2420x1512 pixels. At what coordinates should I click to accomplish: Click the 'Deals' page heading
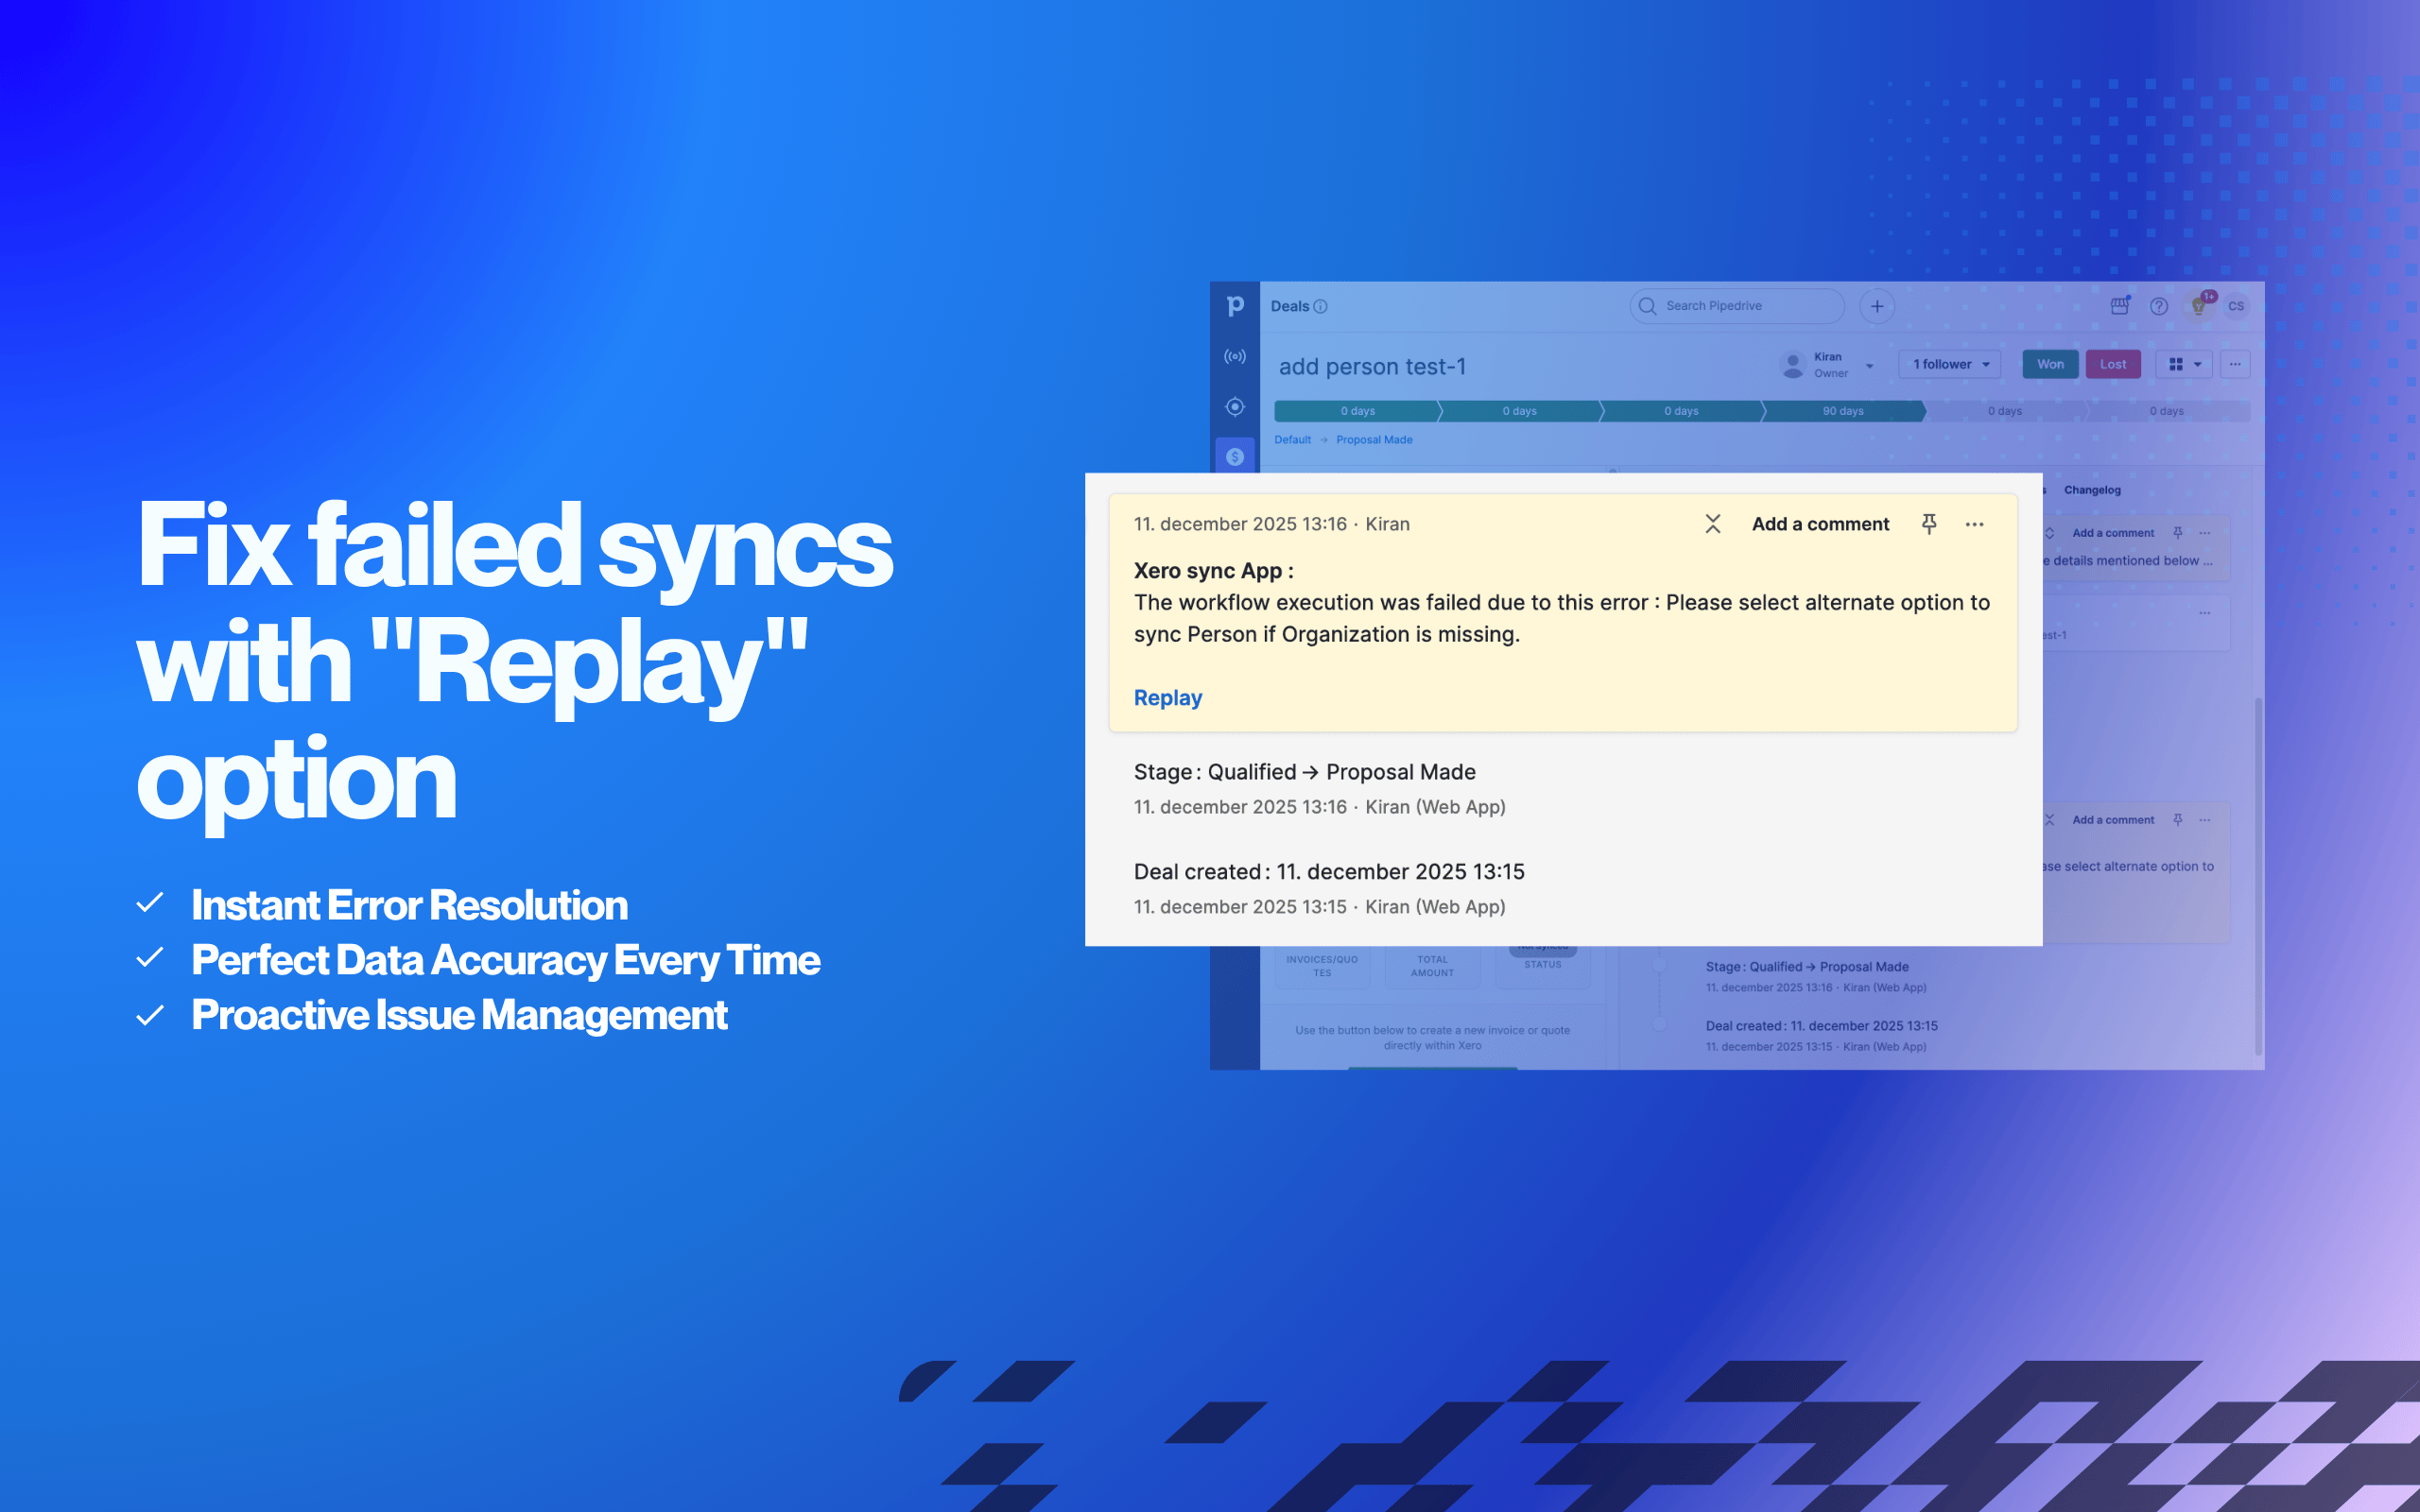(1289, 307)
